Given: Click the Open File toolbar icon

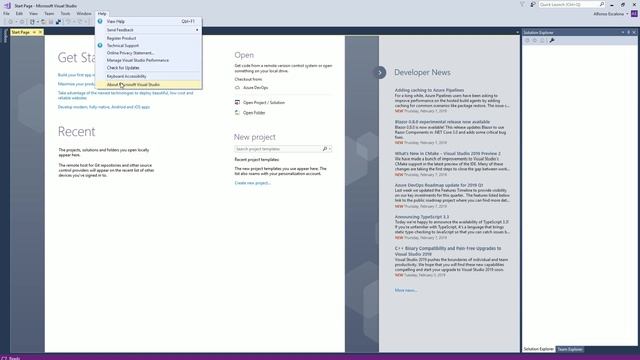Looking at the screenshot, I should tap(43, 22).
